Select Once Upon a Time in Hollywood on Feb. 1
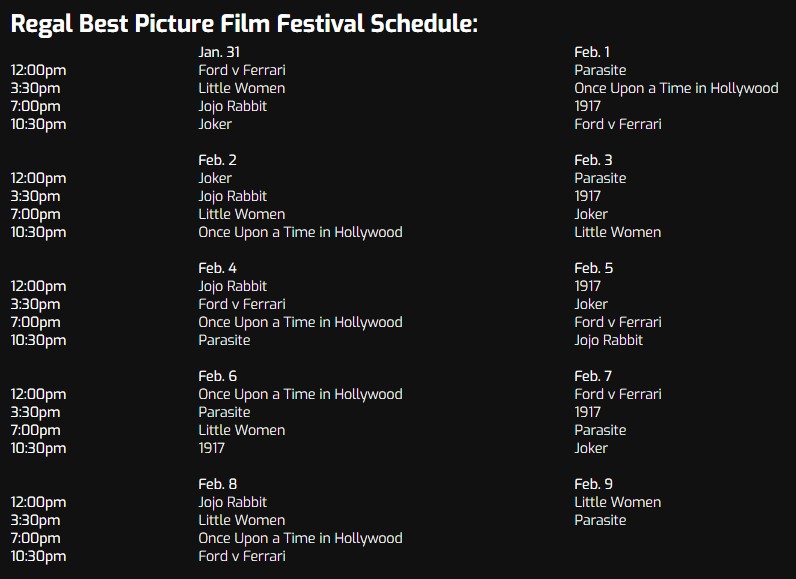 [x=676, y=88]
